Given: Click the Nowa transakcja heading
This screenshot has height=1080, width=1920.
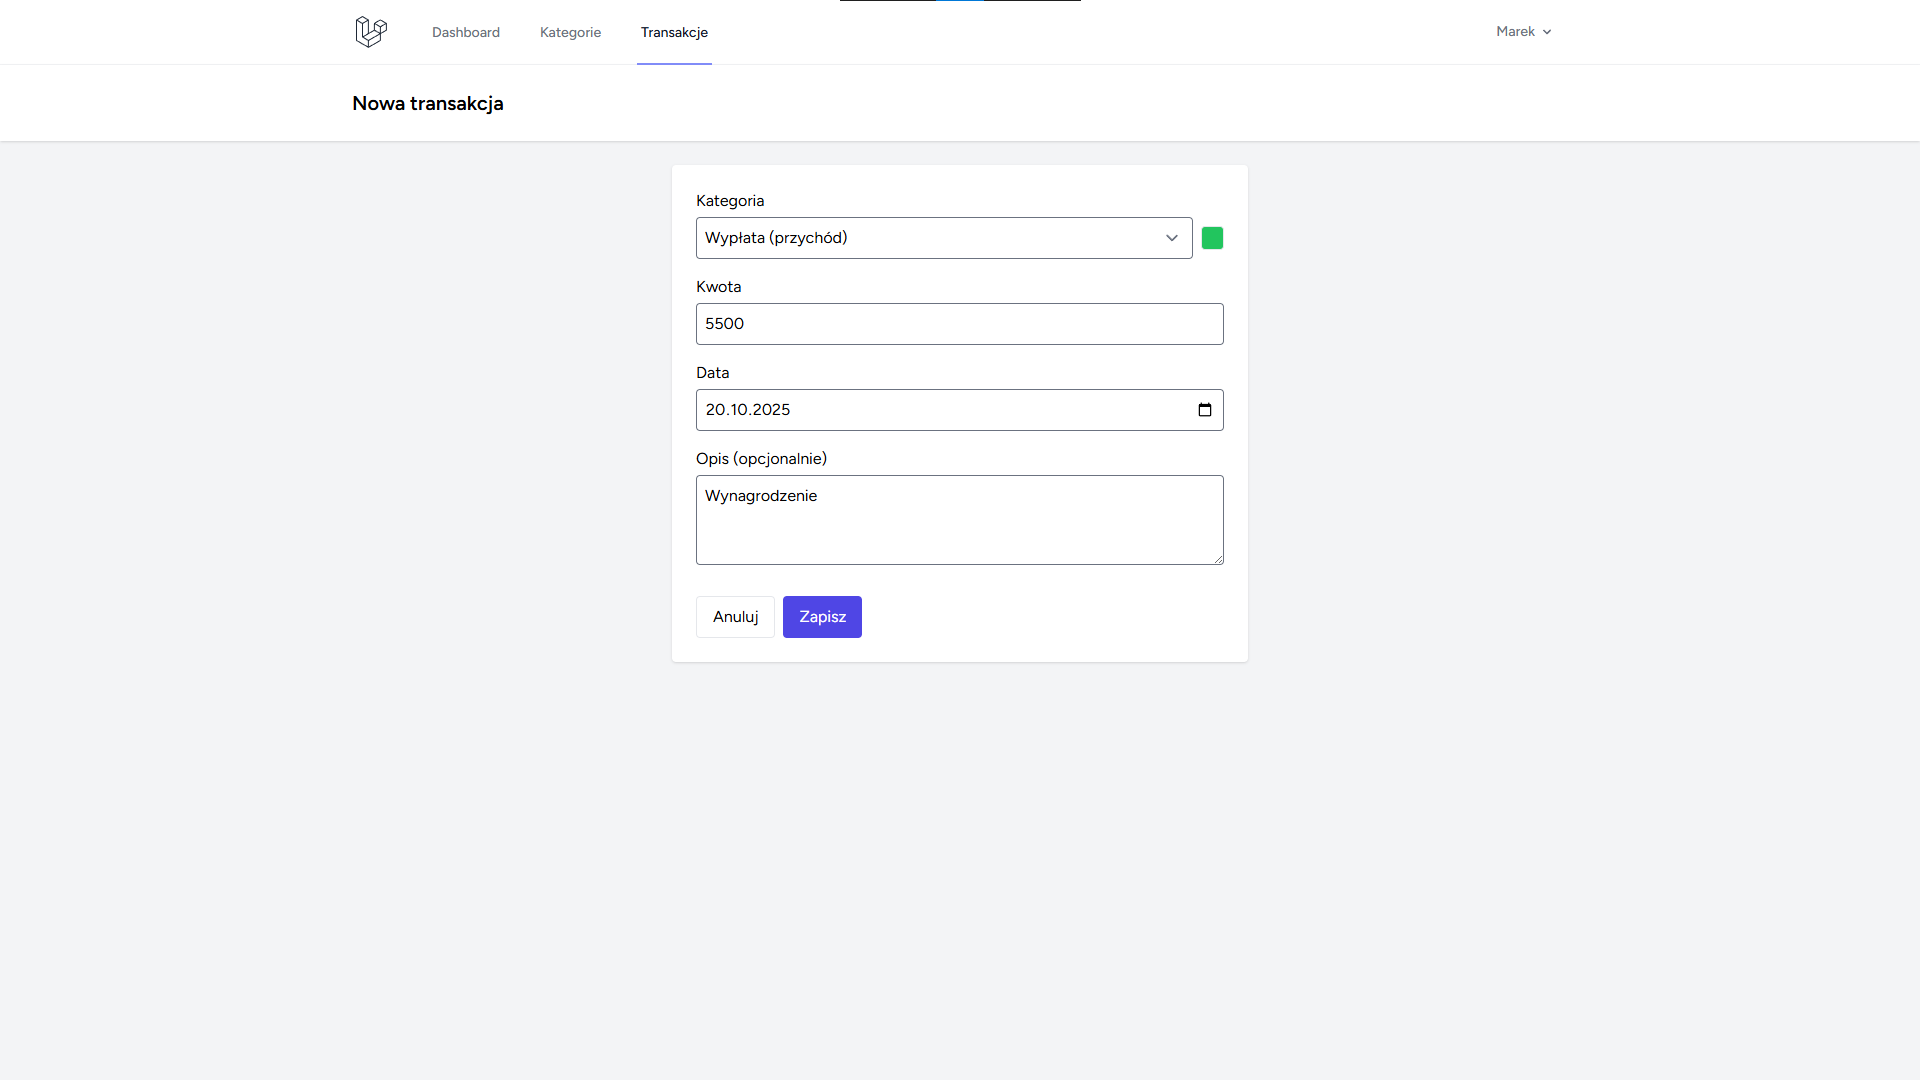Looking at the screenshot, I should pyautogui.click(x=428, y=104).
